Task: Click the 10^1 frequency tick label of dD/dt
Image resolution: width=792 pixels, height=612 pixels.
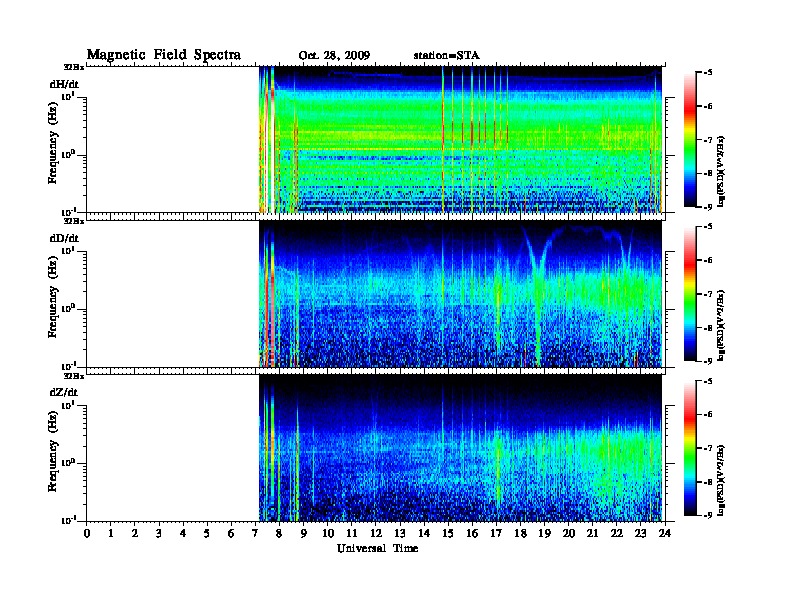Action: [67, 251]
